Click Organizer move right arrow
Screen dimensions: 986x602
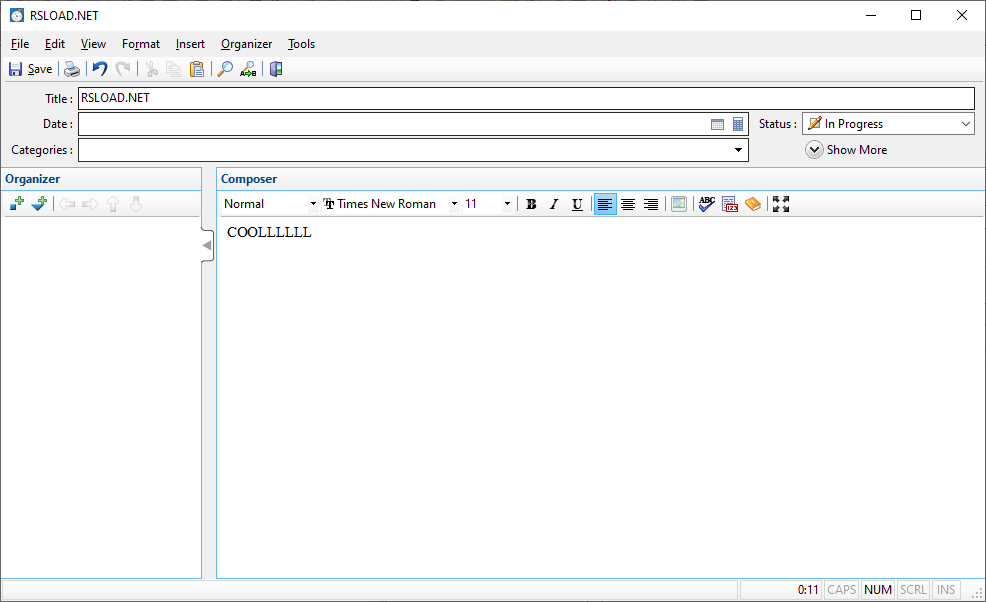[x=90, y=204]
